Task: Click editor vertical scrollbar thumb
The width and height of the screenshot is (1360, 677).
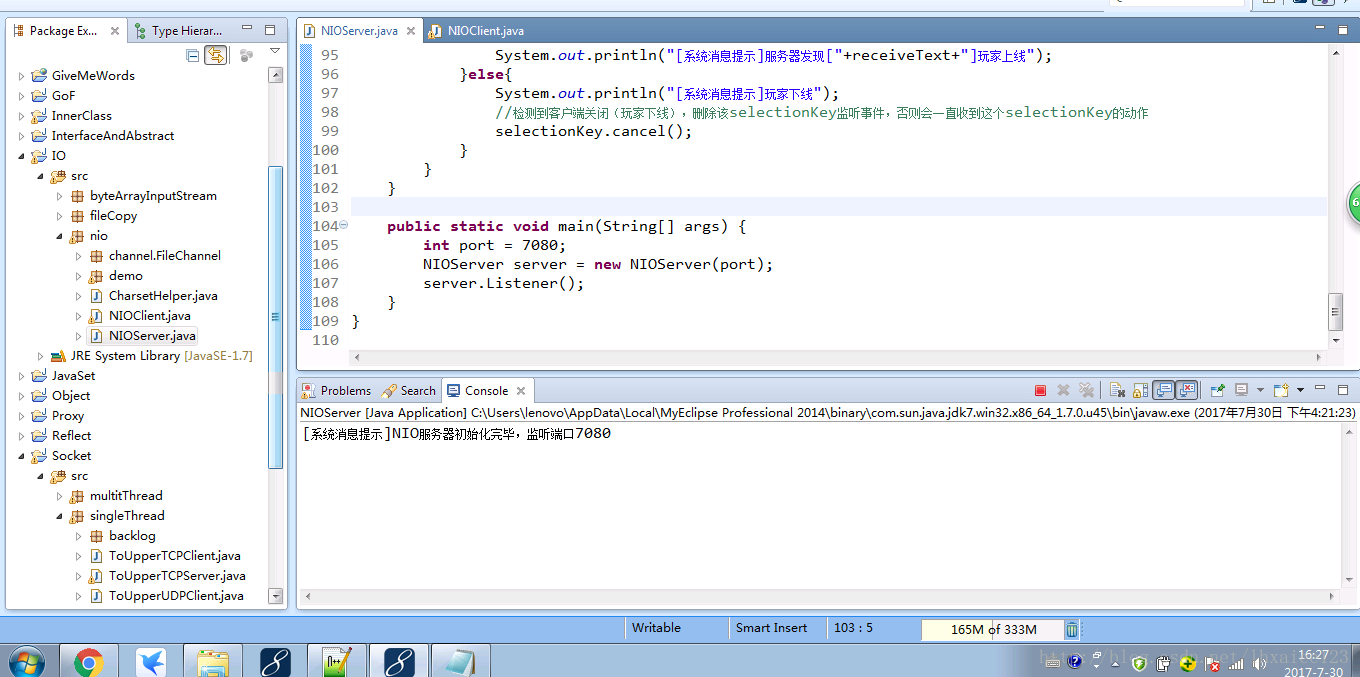Action: [x=1335, y=311]
